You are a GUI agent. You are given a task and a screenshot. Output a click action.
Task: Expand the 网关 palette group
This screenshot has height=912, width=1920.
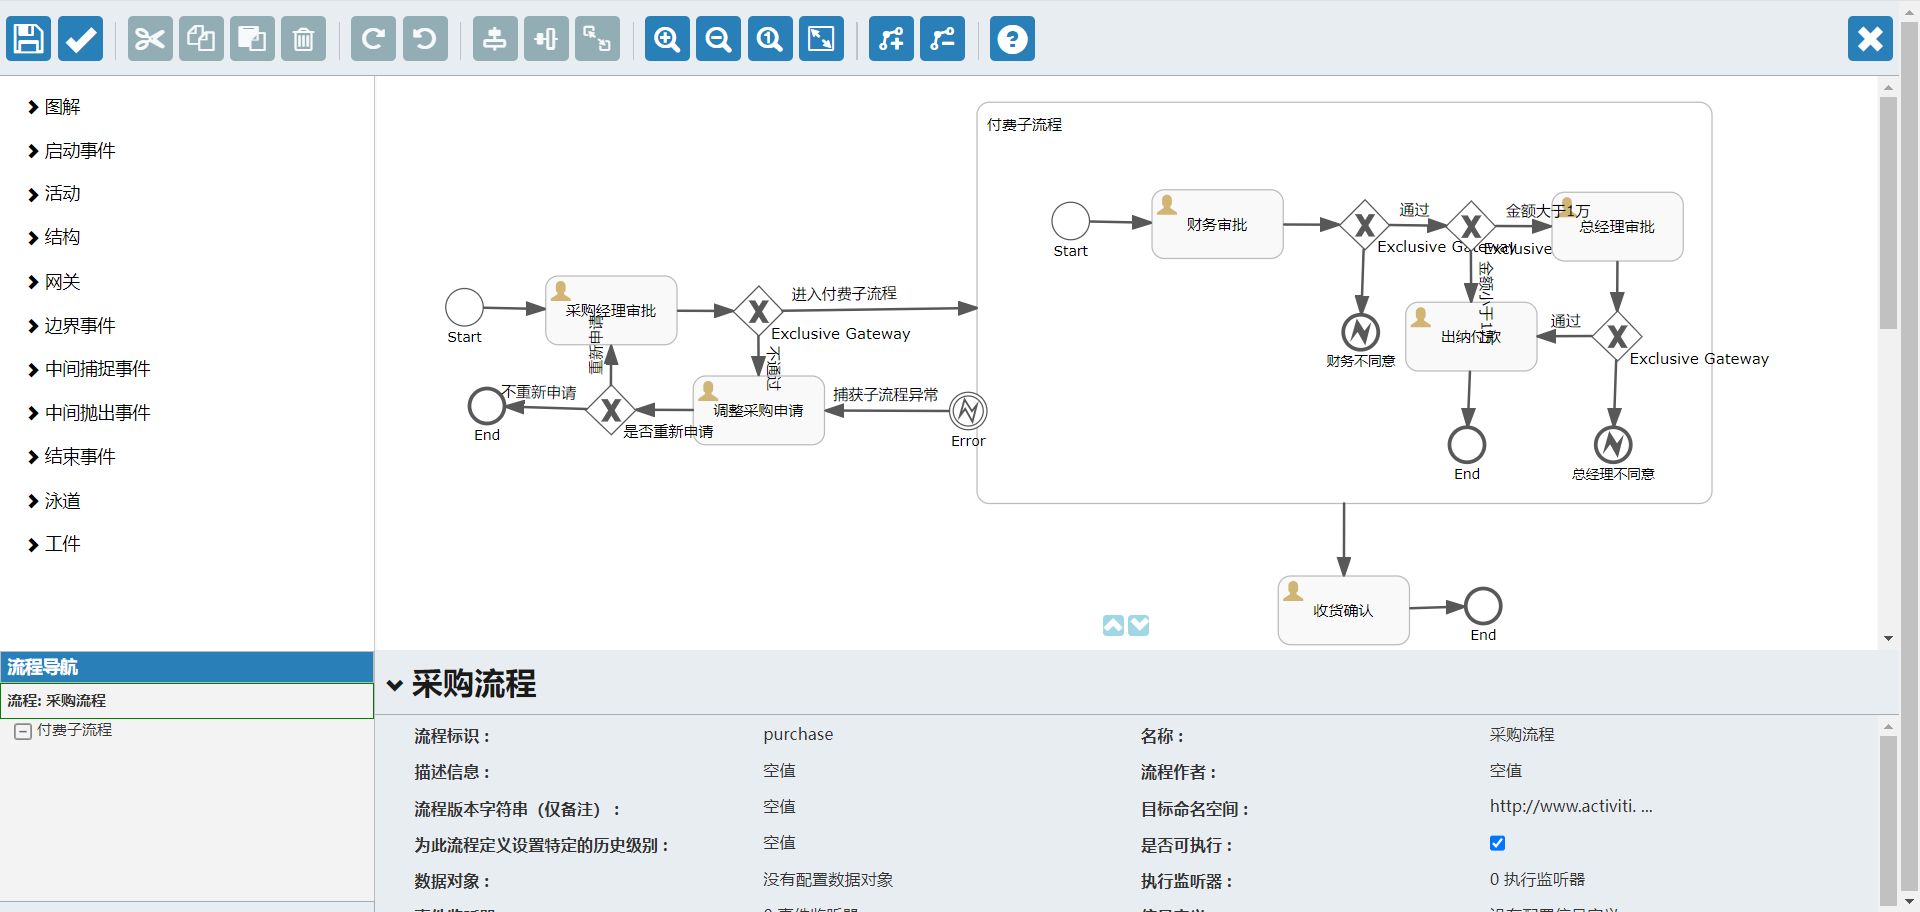tap(62, 282)
